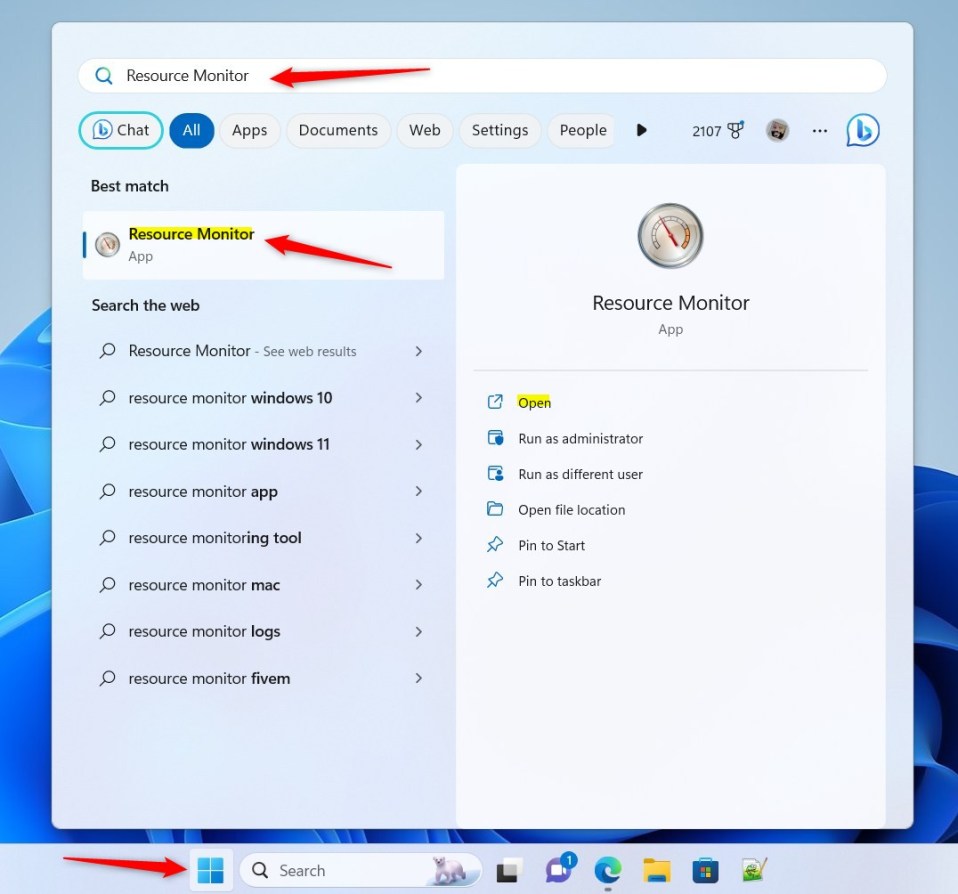Select 'resource monitor app' suggestion
This screenshot has width=958, height=894.
[261, 491]
